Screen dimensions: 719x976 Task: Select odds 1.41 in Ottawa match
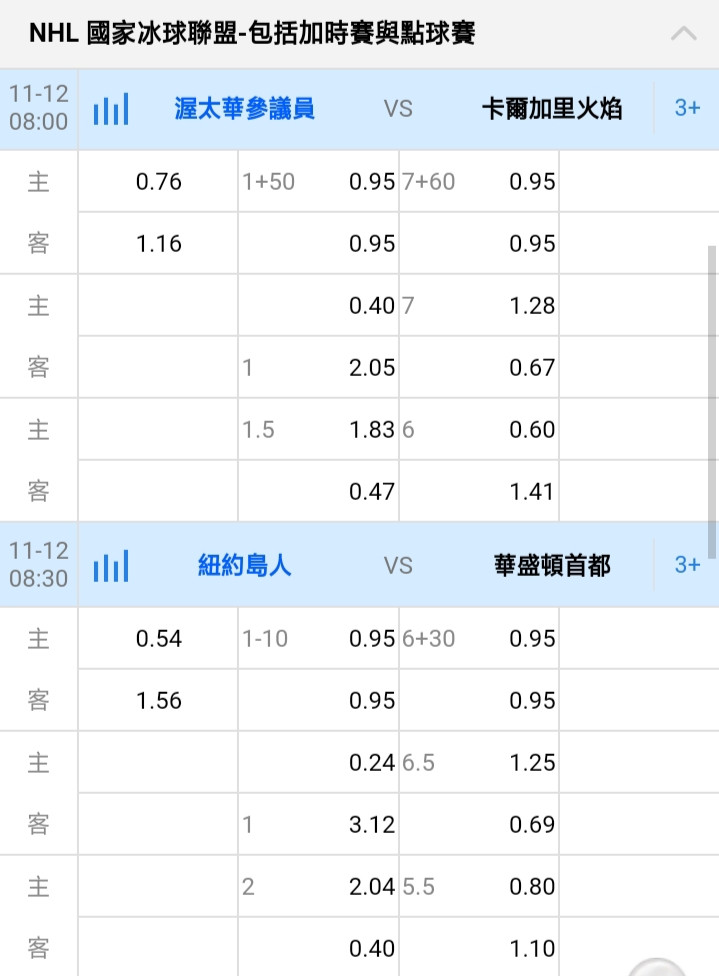479,492
